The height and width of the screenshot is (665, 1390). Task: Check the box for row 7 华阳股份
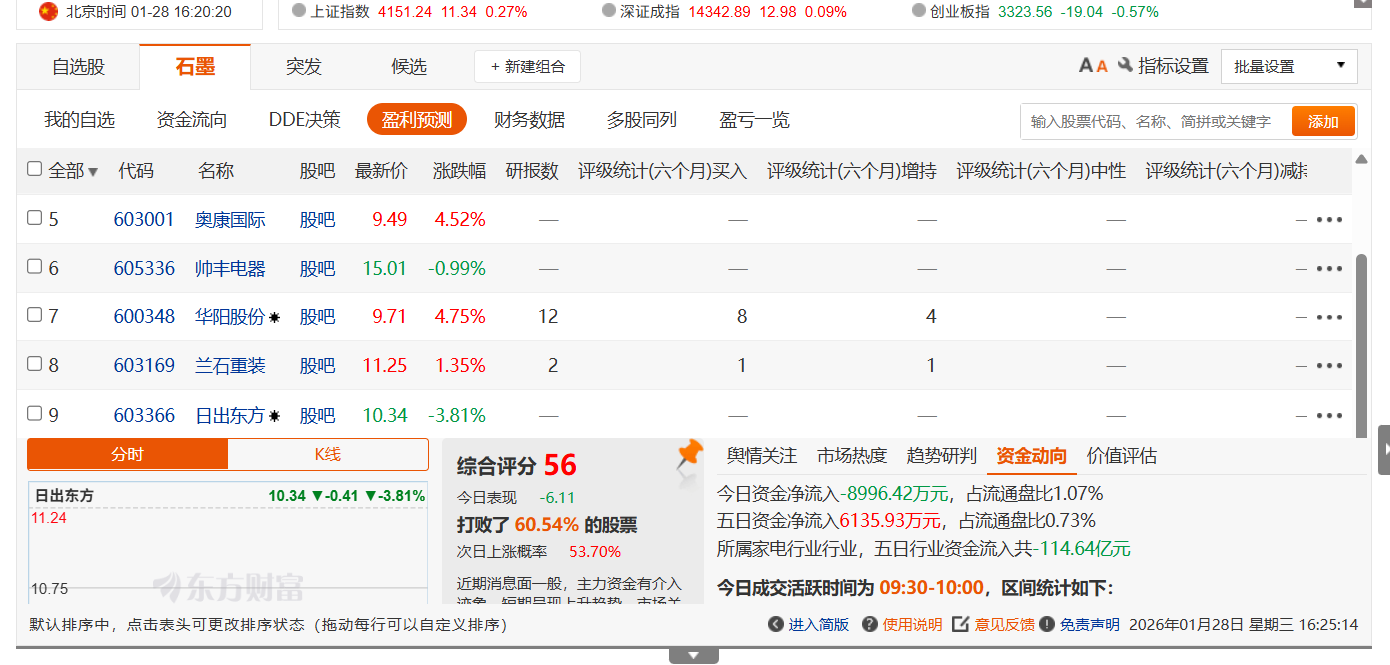34,314
